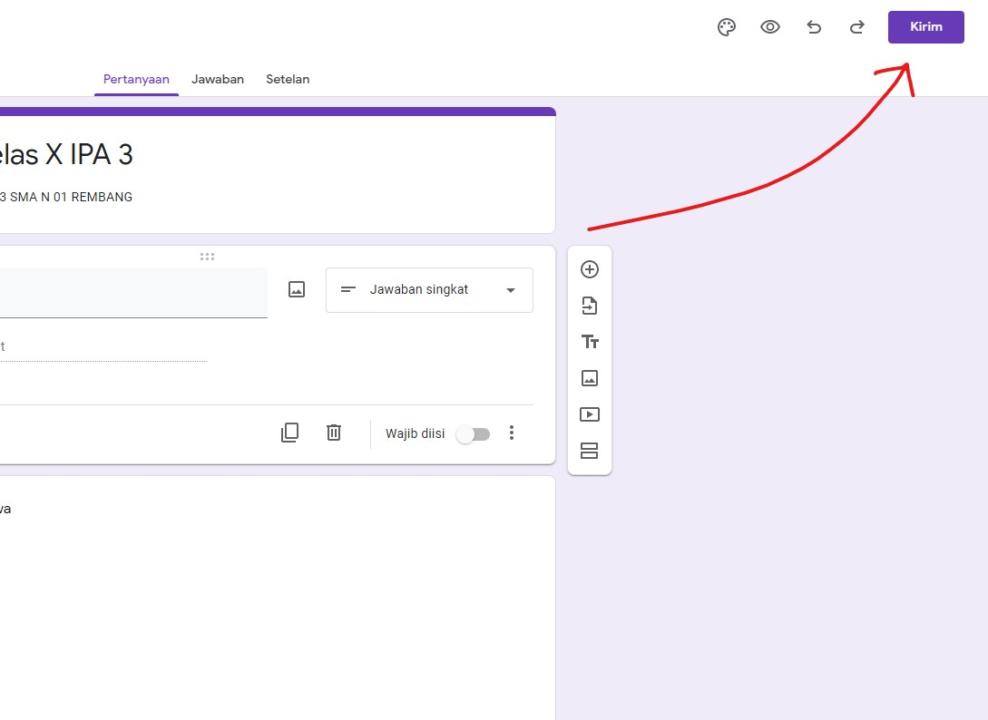Switch to the Pertanyaan tab
The width and height of the screenshot is (988, 720).
[136, 79]
